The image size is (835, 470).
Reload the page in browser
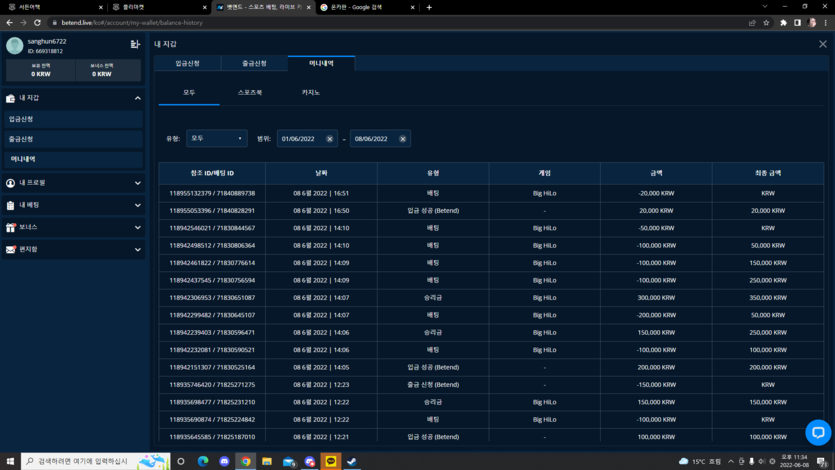(x=37, y=23)
